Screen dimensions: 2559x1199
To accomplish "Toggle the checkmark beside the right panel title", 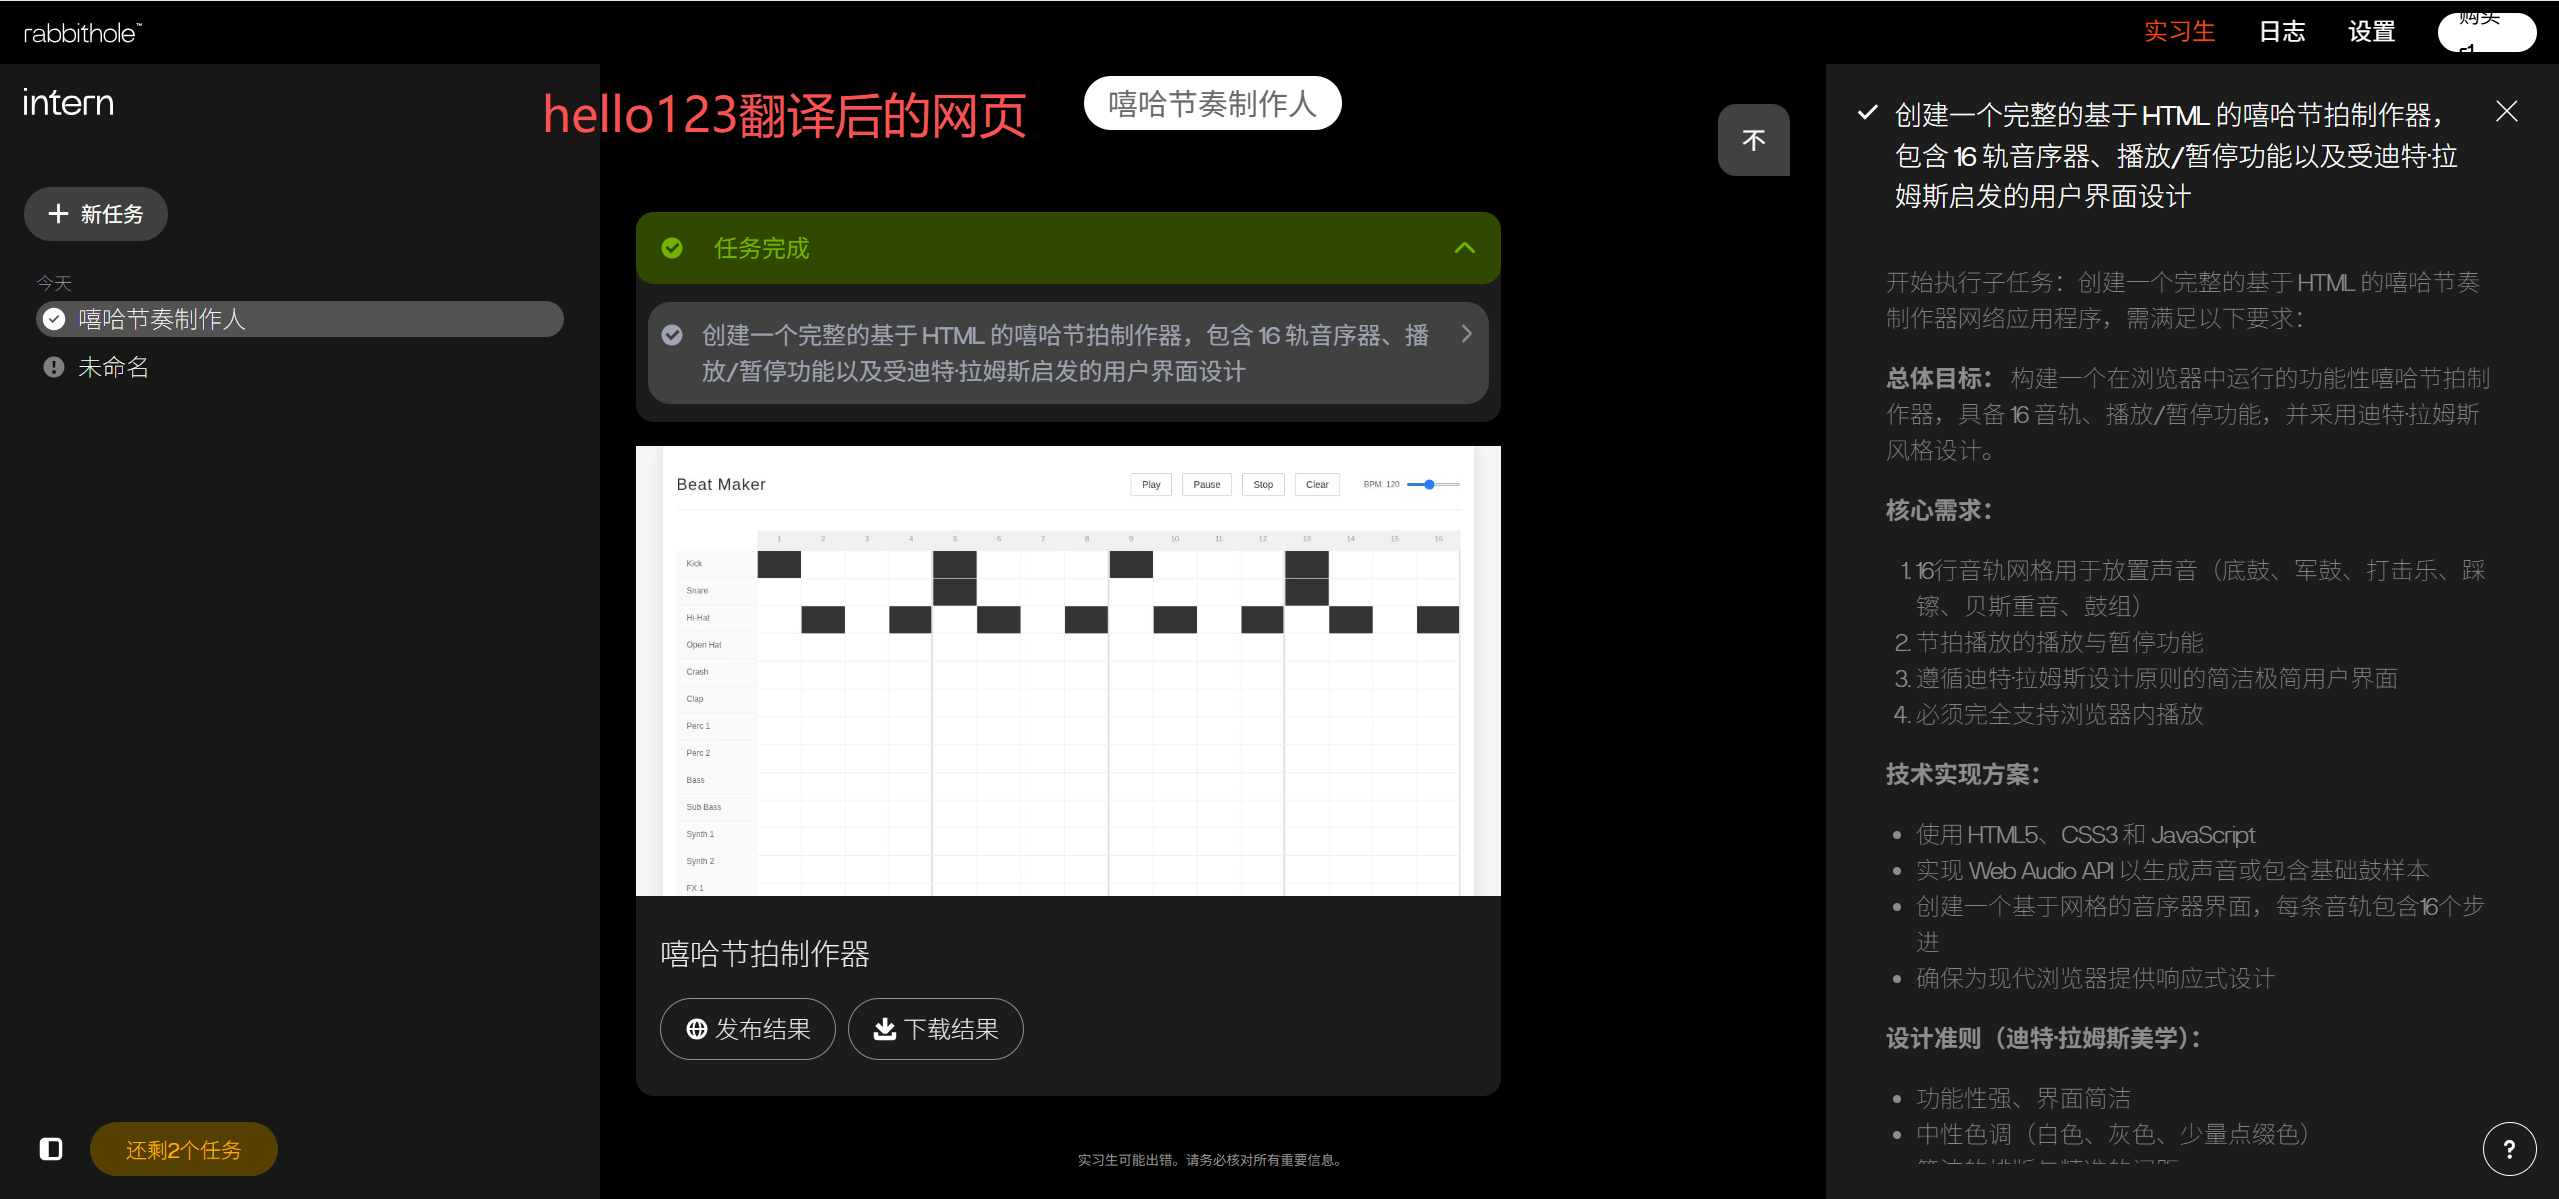I will (1866, 112).
